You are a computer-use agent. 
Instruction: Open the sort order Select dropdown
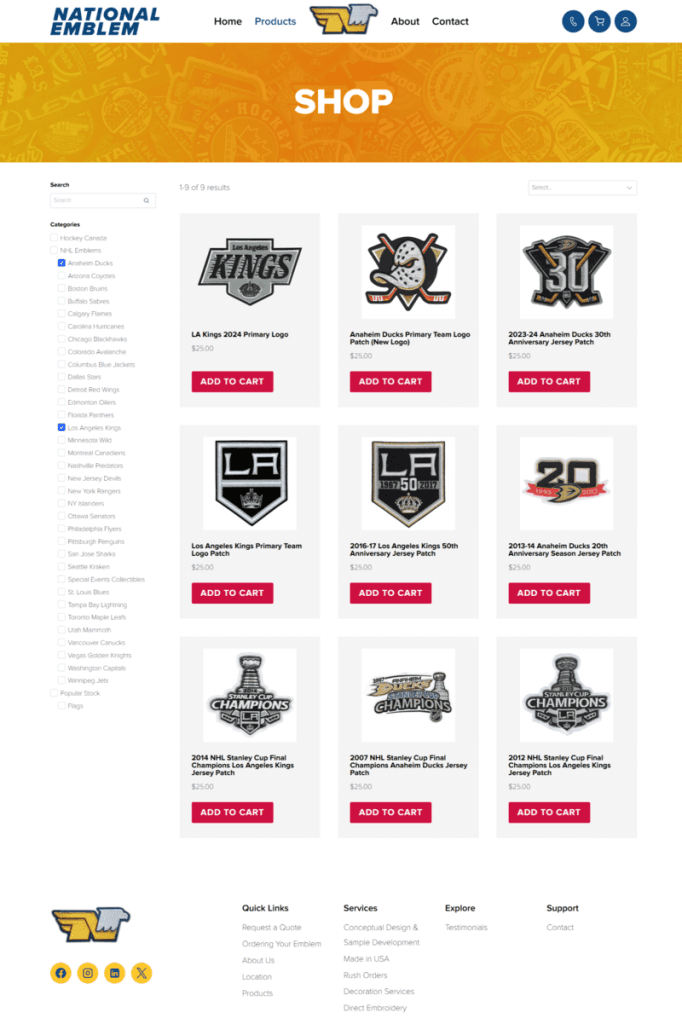click(x=582, y=188)
